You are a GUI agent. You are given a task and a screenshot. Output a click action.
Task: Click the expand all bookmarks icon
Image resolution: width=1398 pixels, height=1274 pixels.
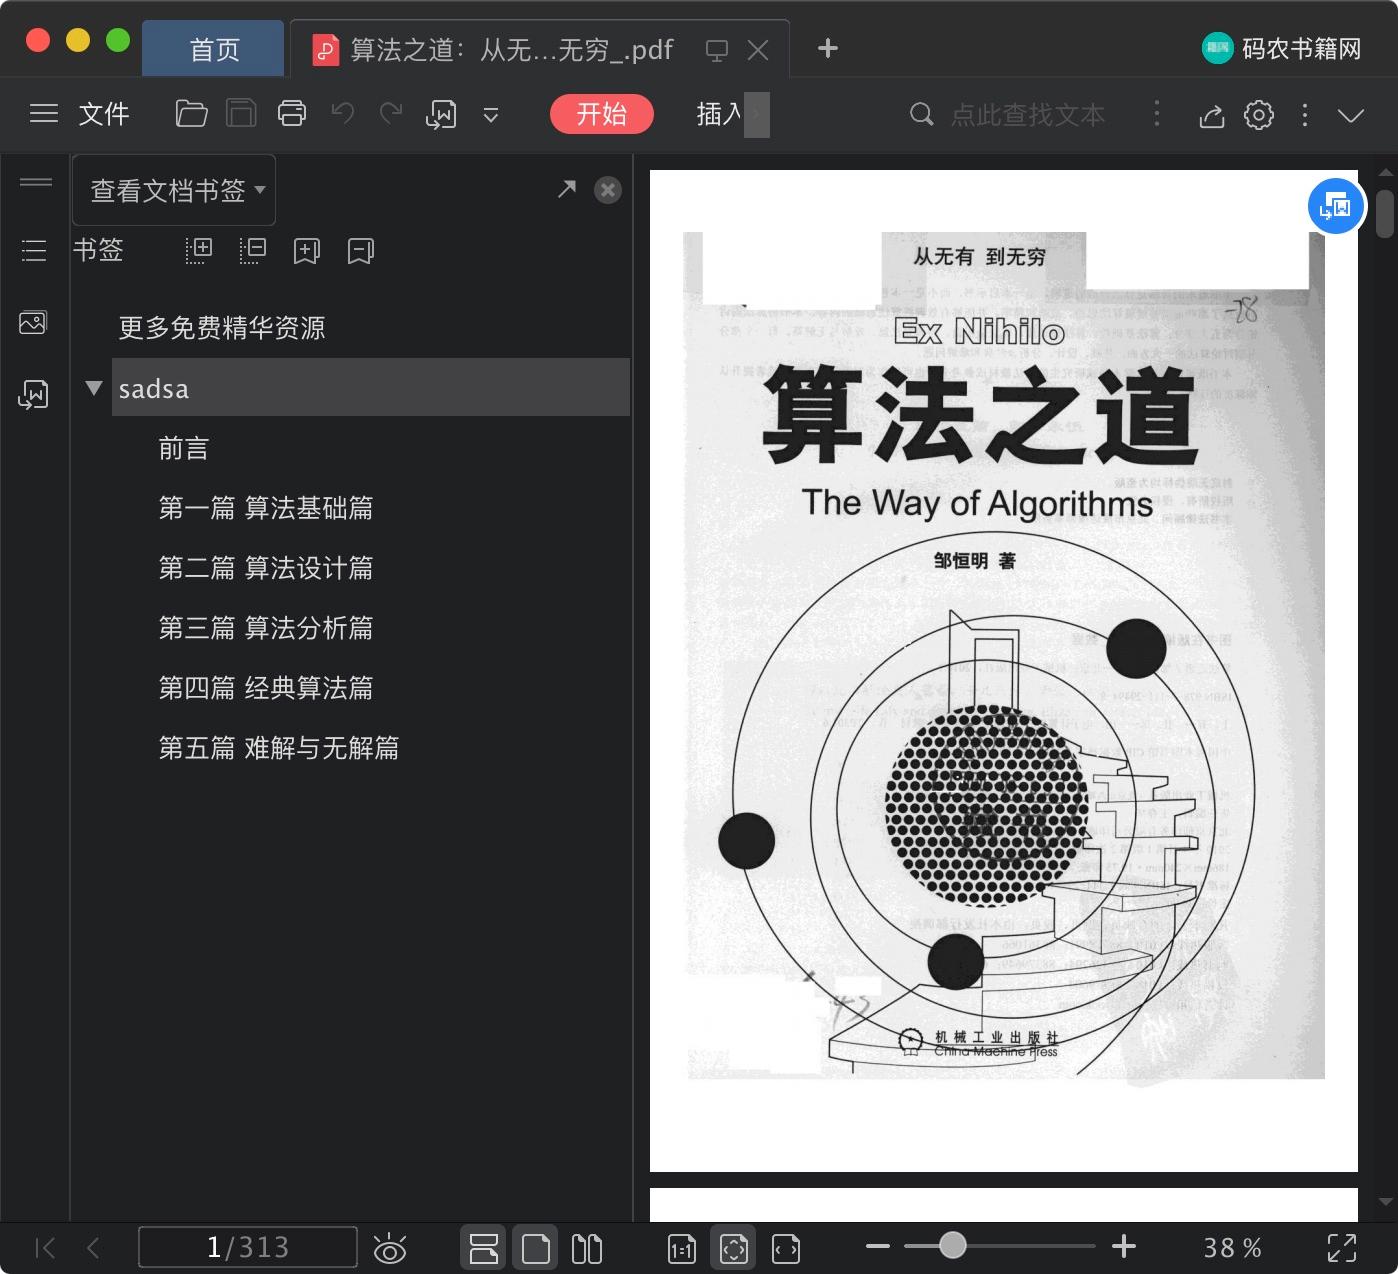pos(199,251)
